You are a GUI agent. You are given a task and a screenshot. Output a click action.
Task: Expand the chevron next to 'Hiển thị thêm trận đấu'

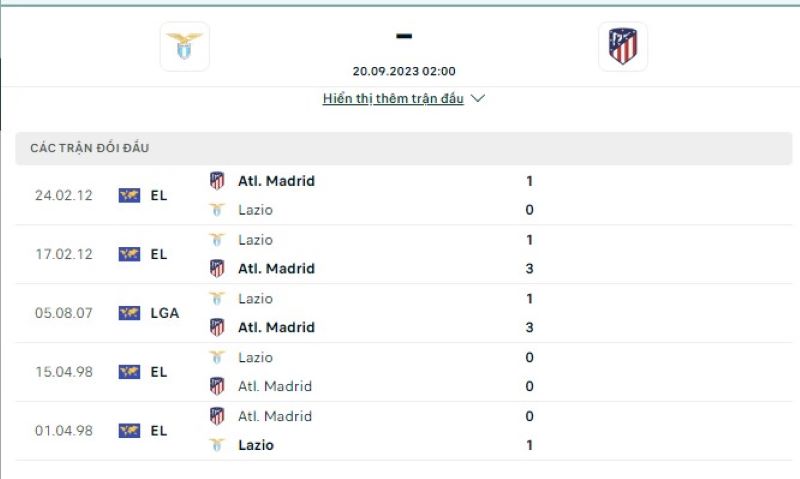click(478, 99)
